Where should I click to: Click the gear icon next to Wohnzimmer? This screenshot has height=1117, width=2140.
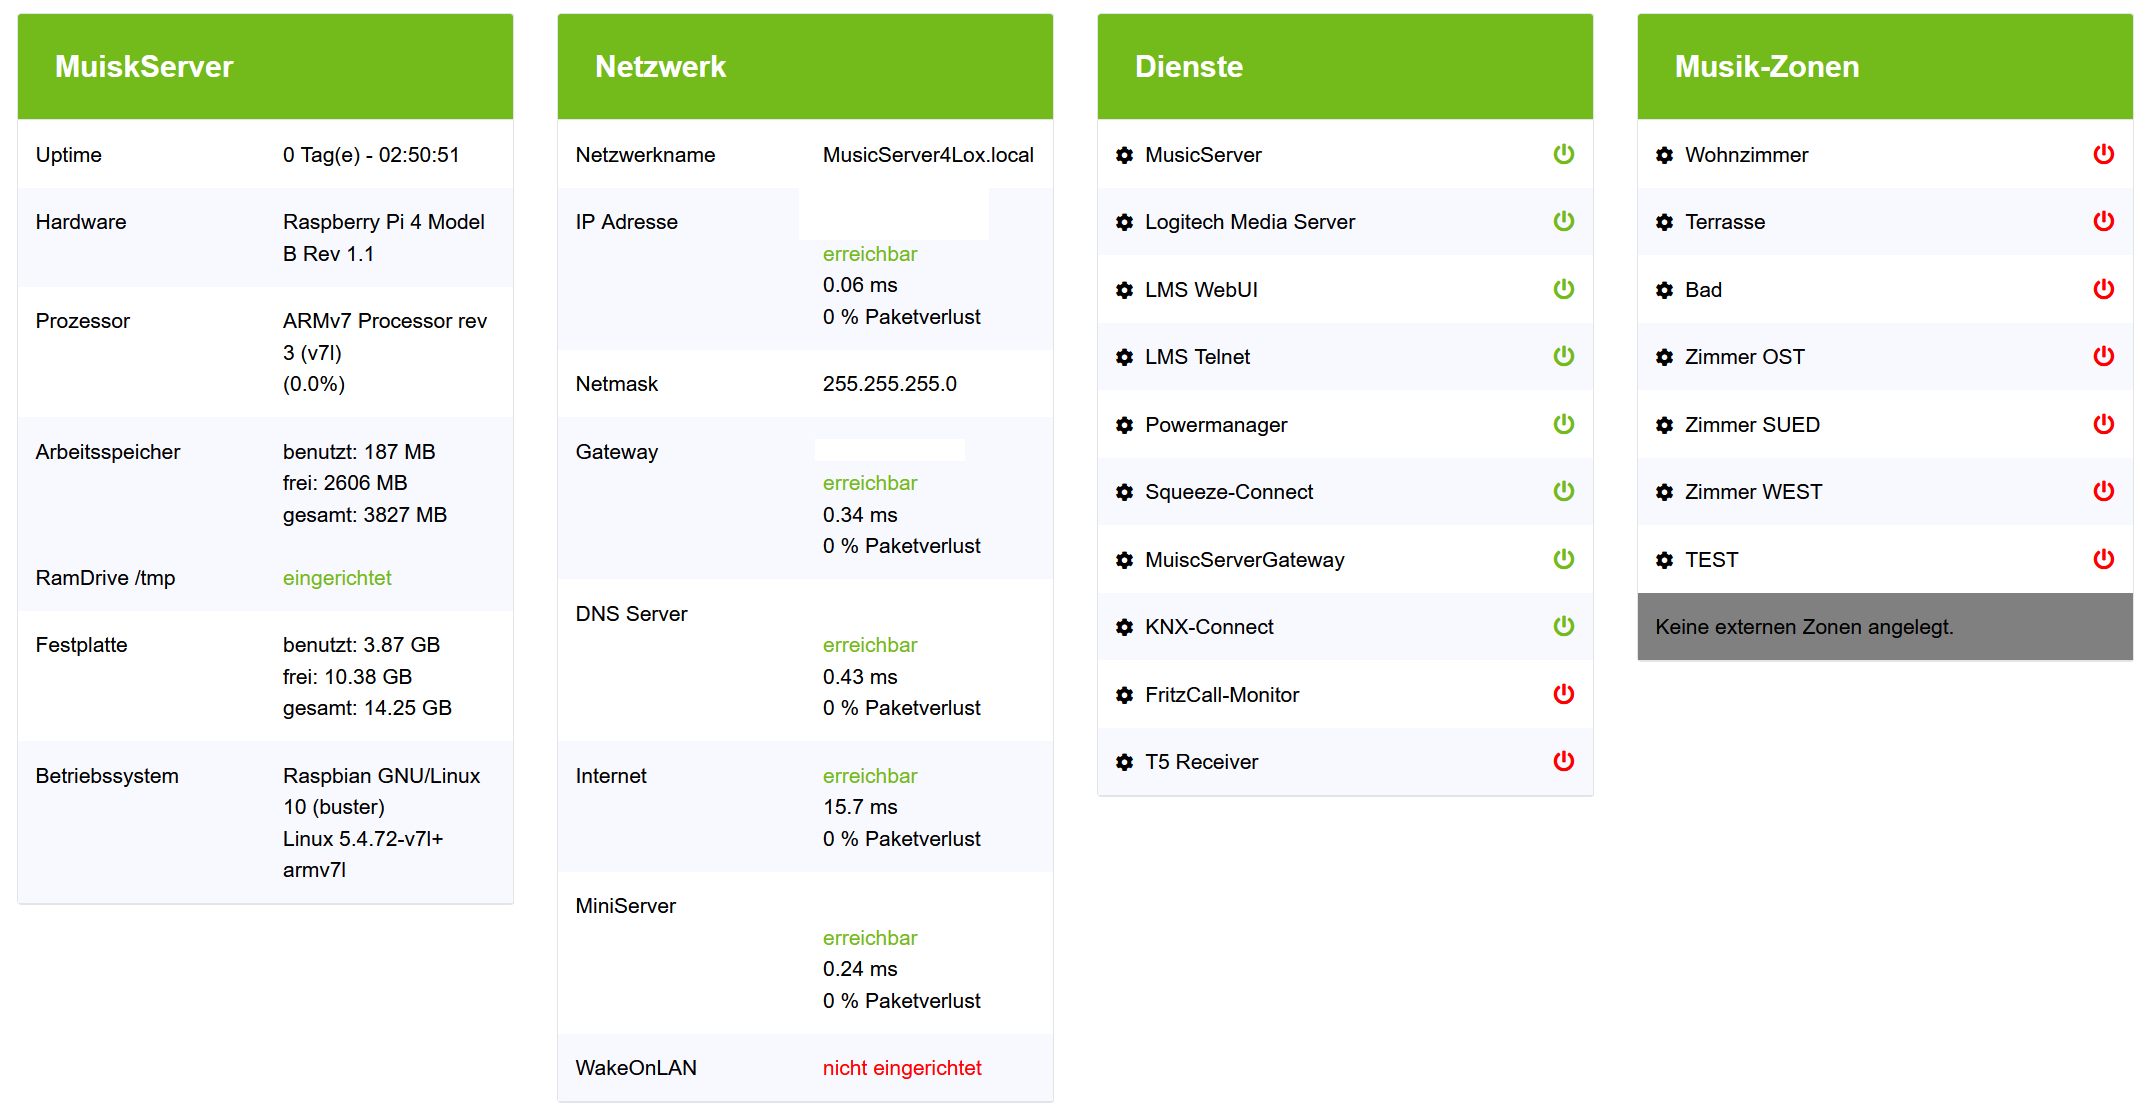[x=1664, y=155]
